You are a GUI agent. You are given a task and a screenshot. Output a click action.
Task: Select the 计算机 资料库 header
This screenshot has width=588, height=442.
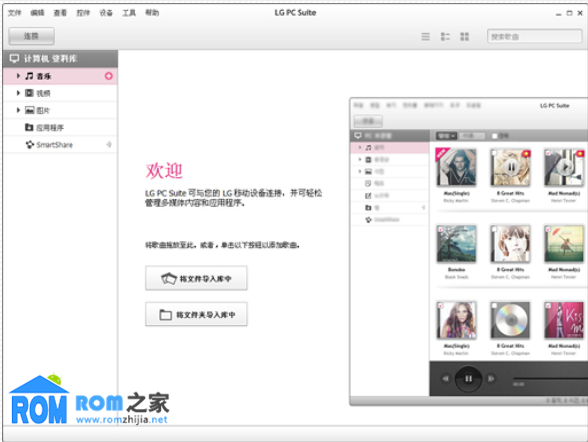pyautogui.click(x=60, y=58)
